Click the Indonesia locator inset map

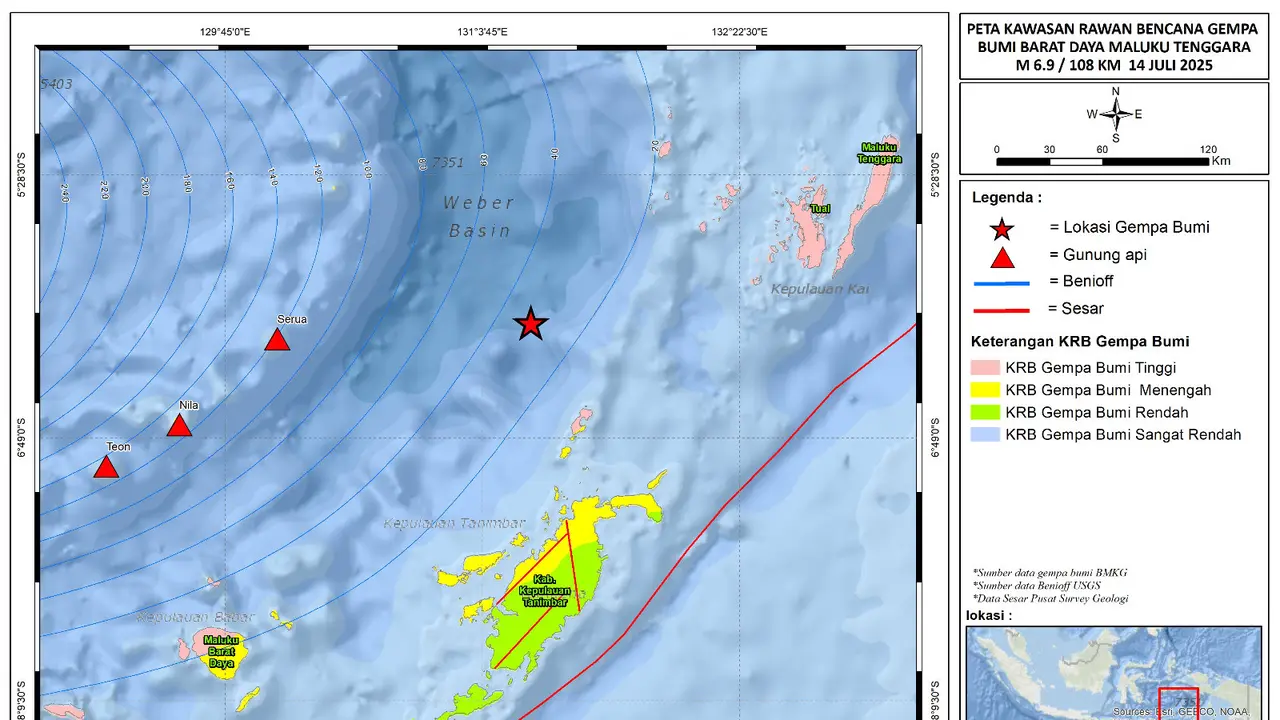point(1115,672)
